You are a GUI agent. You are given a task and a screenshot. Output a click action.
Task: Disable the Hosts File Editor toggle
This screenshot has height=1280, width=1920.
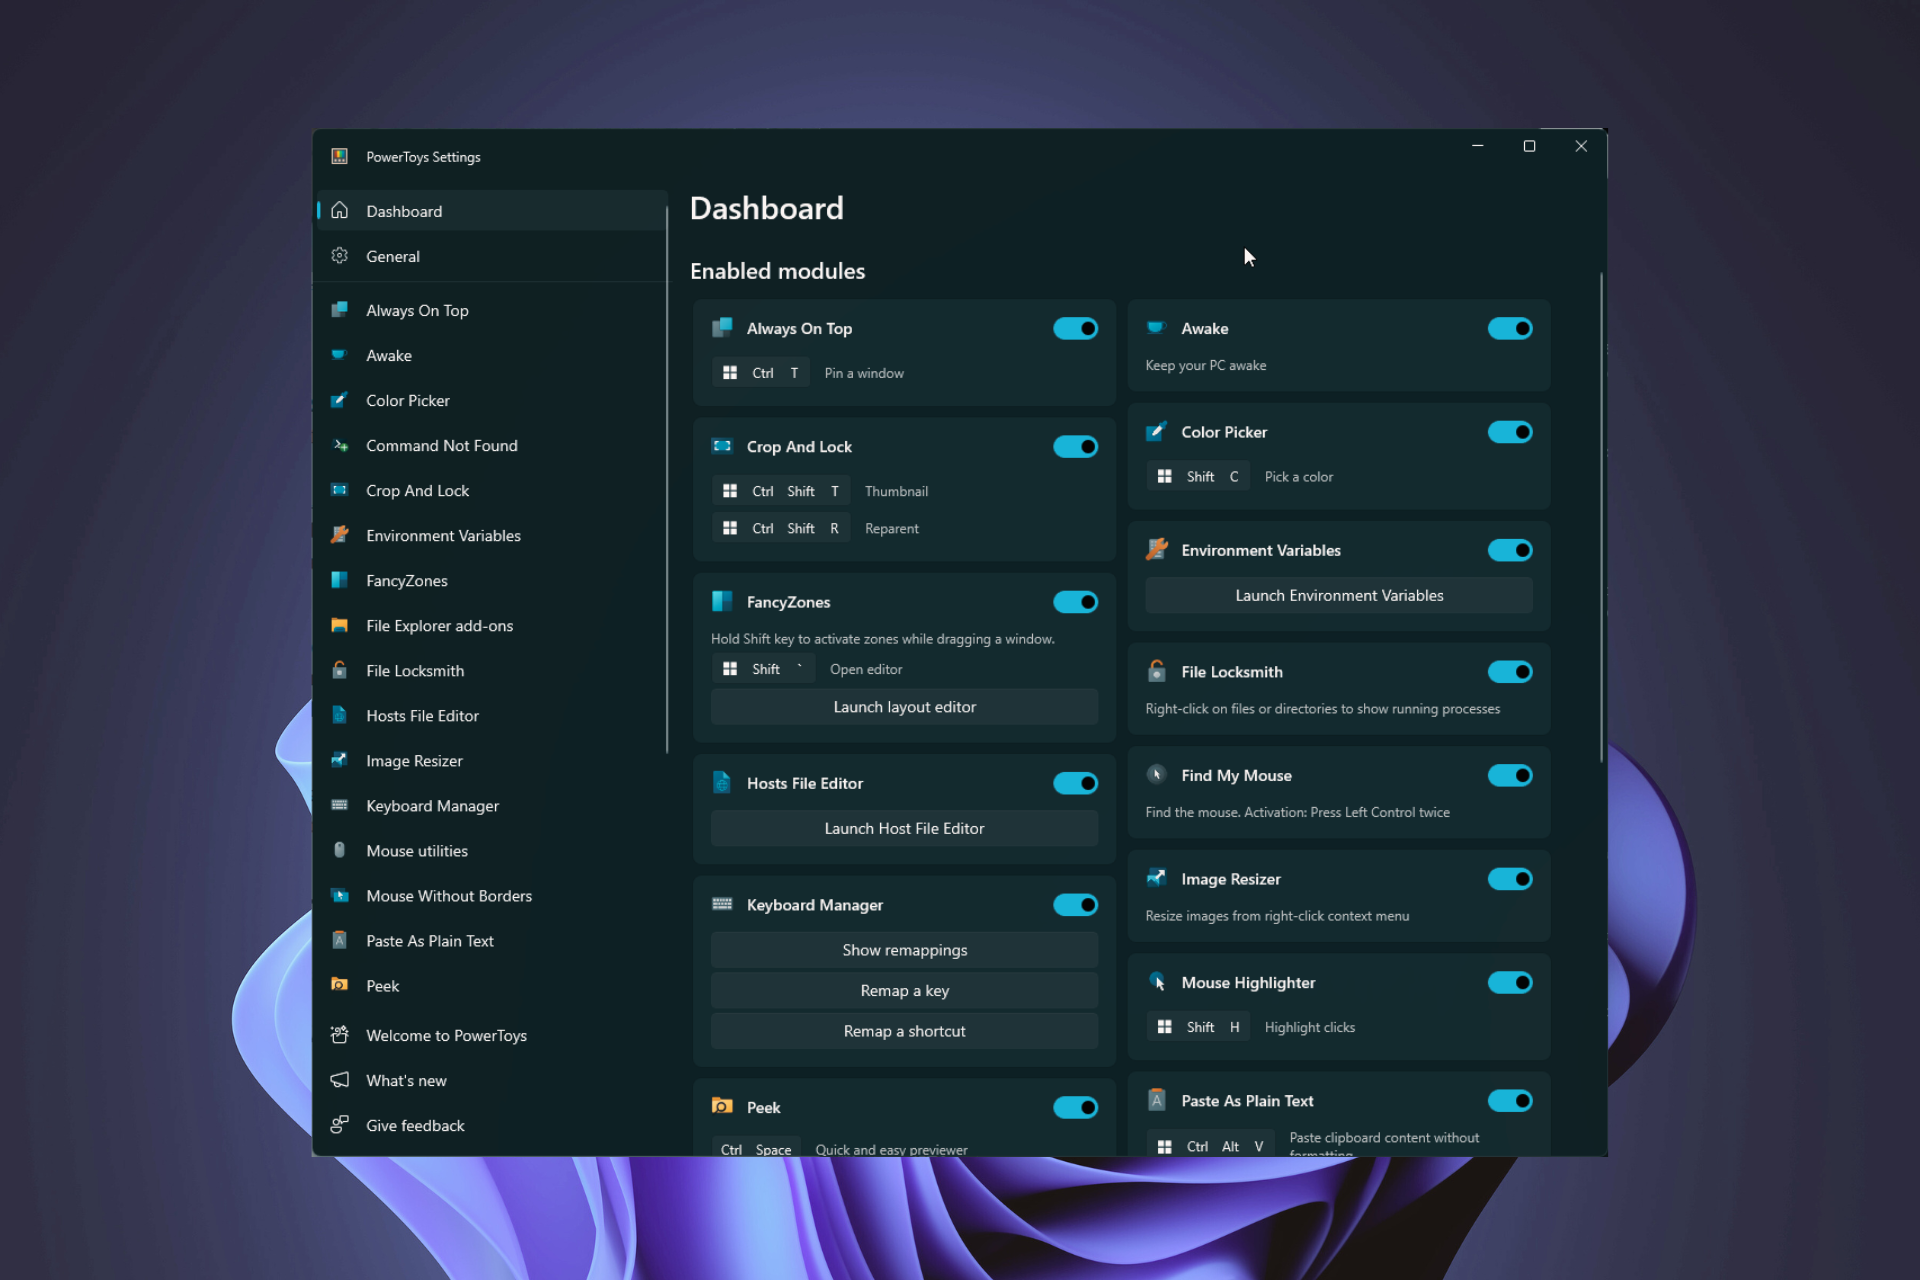coord(1075,783)
